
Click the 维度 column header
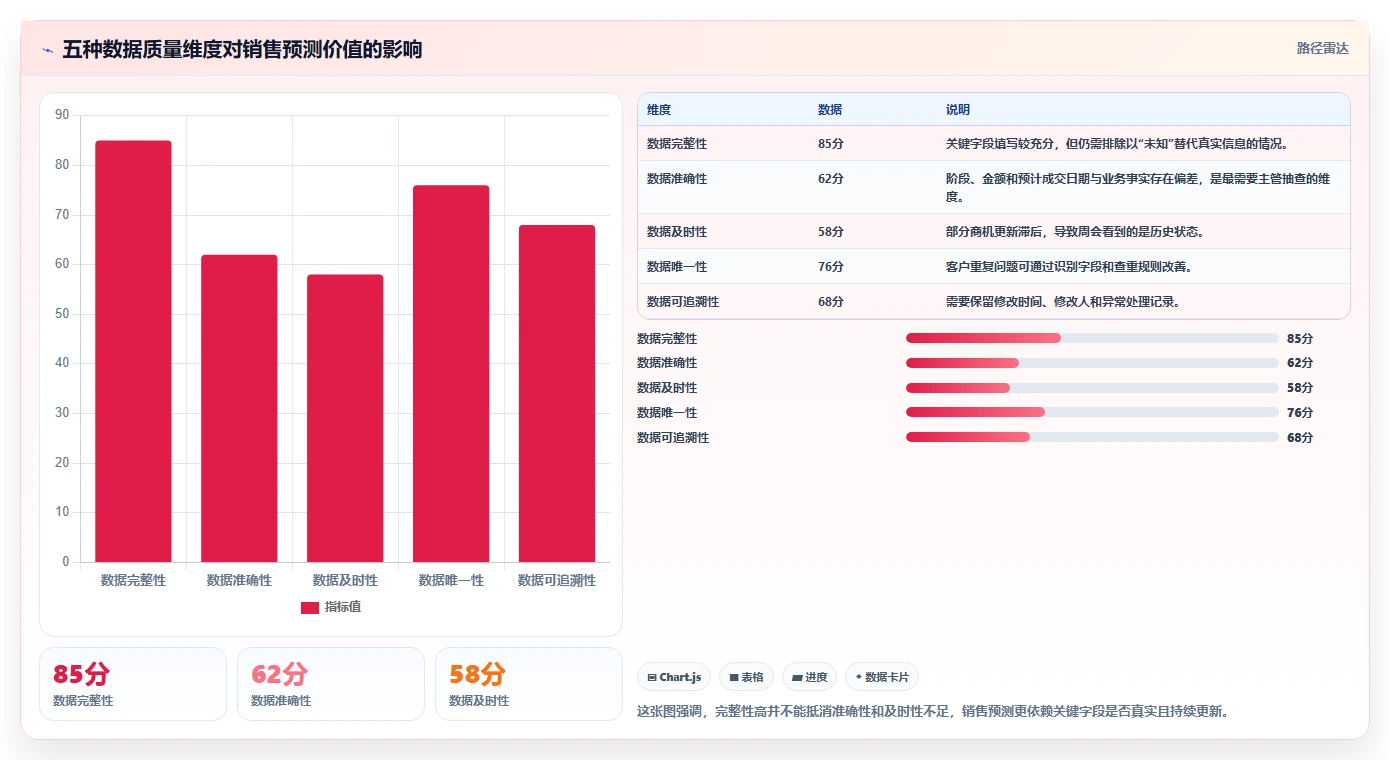coord(659,110)
